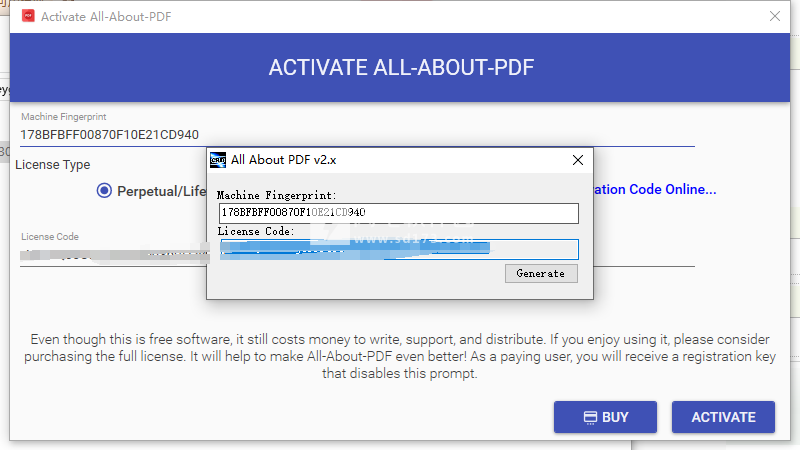Click the credit card icon on BUY button
The width and height of the screenshot is (800, 450).
pos(590,417)
